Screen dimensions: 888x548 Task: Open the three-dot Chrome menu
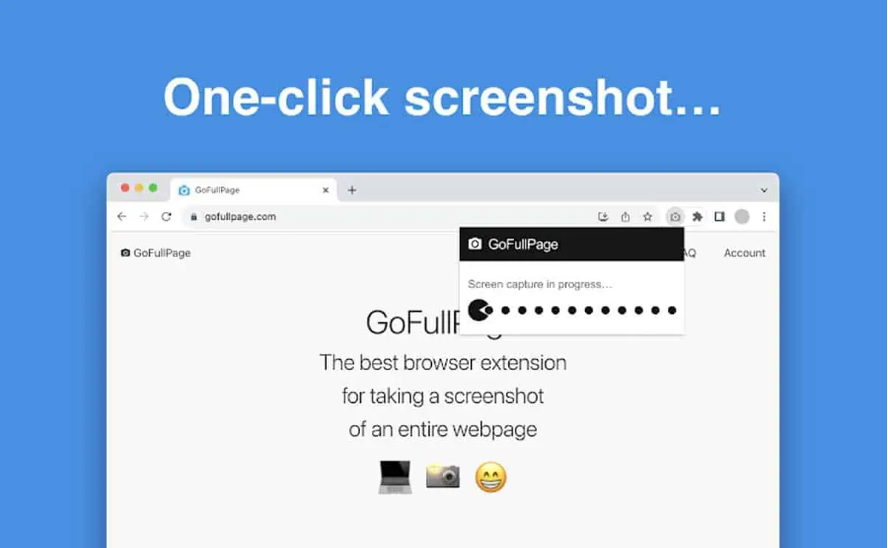764,217
